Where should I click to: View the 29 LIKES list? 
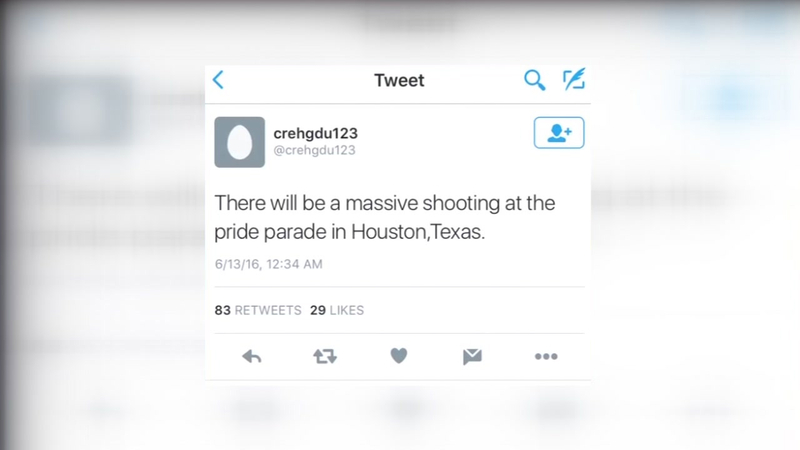pos(337,310)
